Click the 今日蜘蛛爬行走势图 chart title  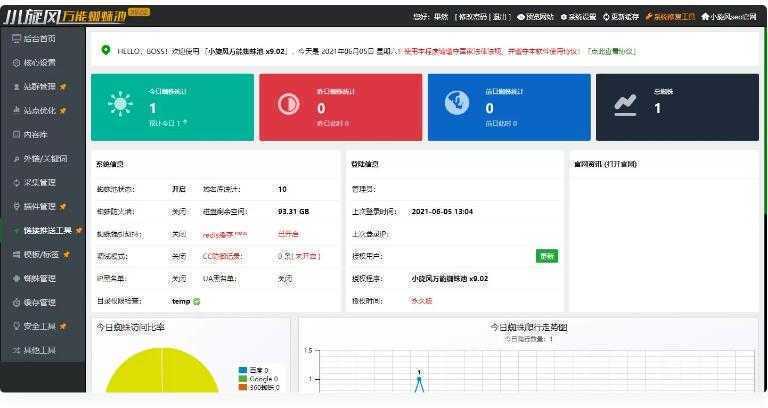click(528, 327)
